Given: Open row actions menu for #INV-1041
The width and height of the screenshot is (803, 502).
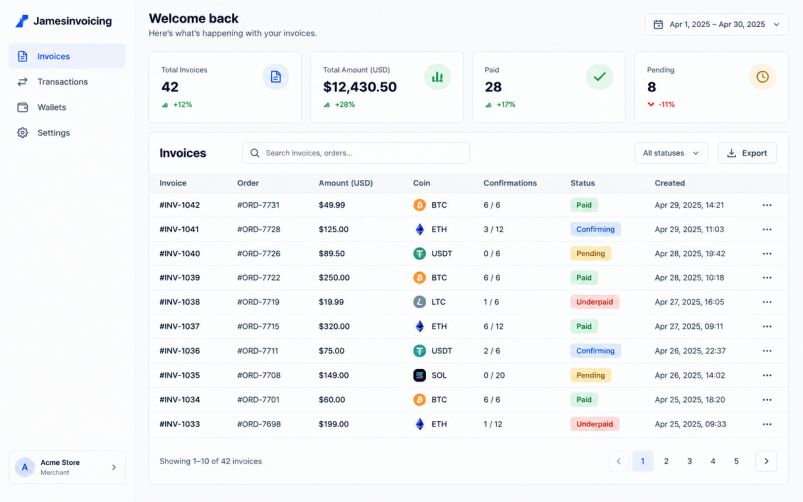Looking at the screenshot, I should tap(767, 229).
